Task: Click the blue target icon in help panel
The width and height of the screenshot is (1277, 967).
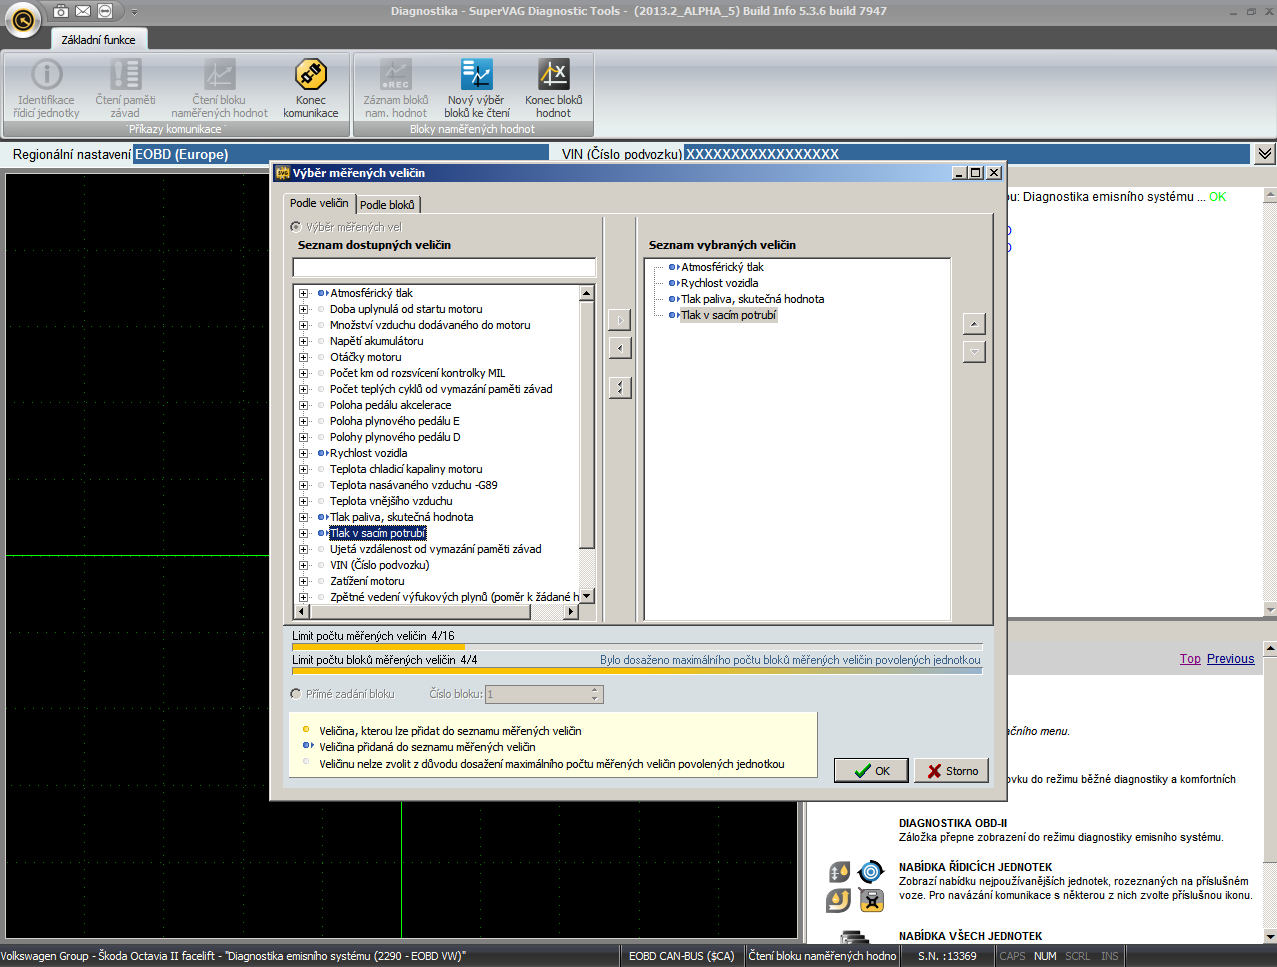Action: pyautogui.click(x=871, y=872)
